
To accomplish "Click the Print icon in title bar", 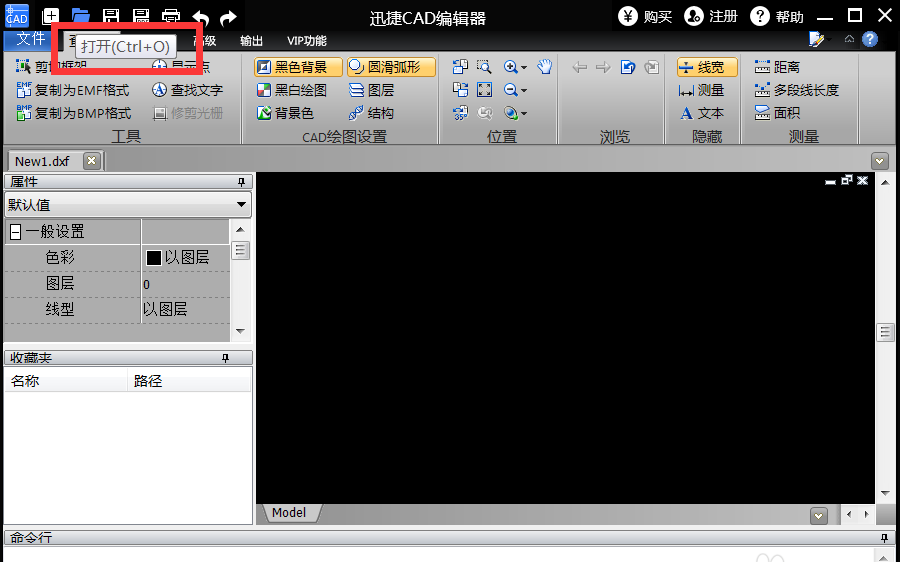I will [171, 16].
